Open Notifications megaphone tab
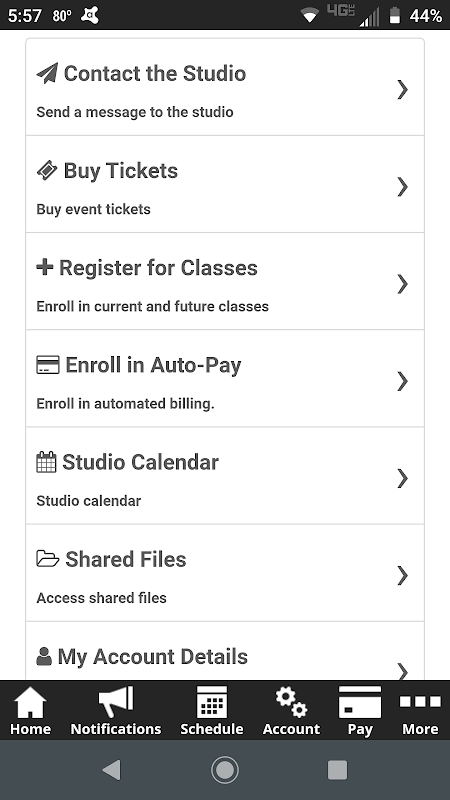Viewport: 450px width, 800px height. click(116, 711)
